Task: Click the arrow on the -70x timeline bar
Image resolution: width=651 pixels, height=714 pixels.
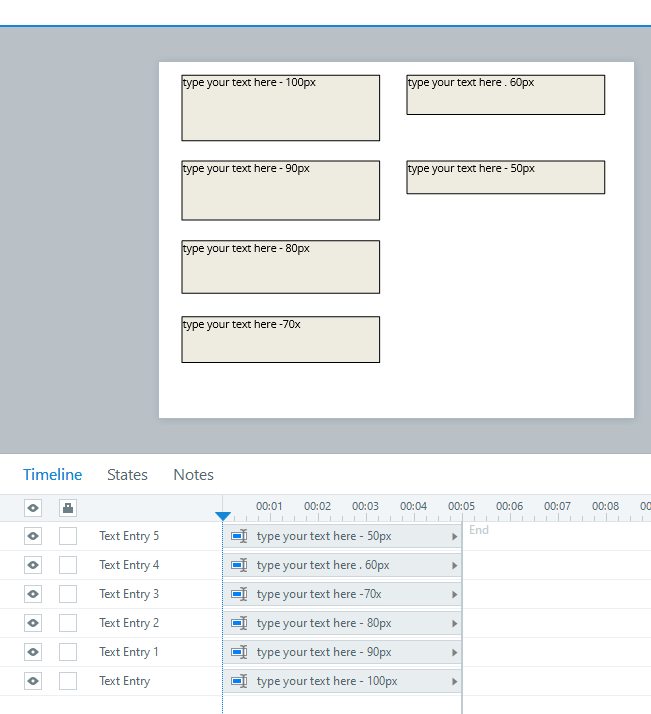Action: [454, 594]
